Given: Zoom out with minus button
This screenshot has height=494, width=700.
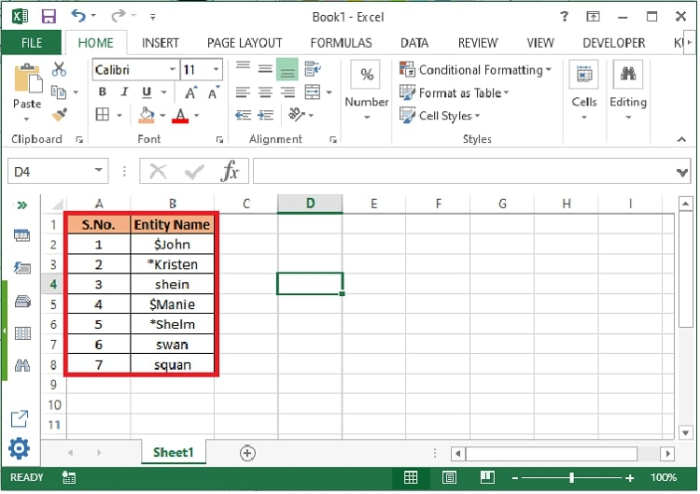Looking at the screenshot, I should coord(515,478).
